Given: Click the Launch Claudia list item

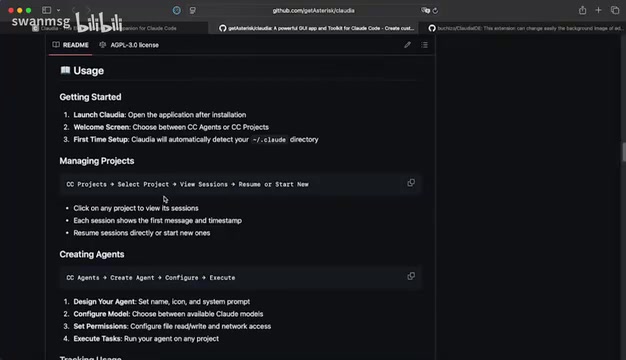Looking at the screenshot, I should pos(160,115).
